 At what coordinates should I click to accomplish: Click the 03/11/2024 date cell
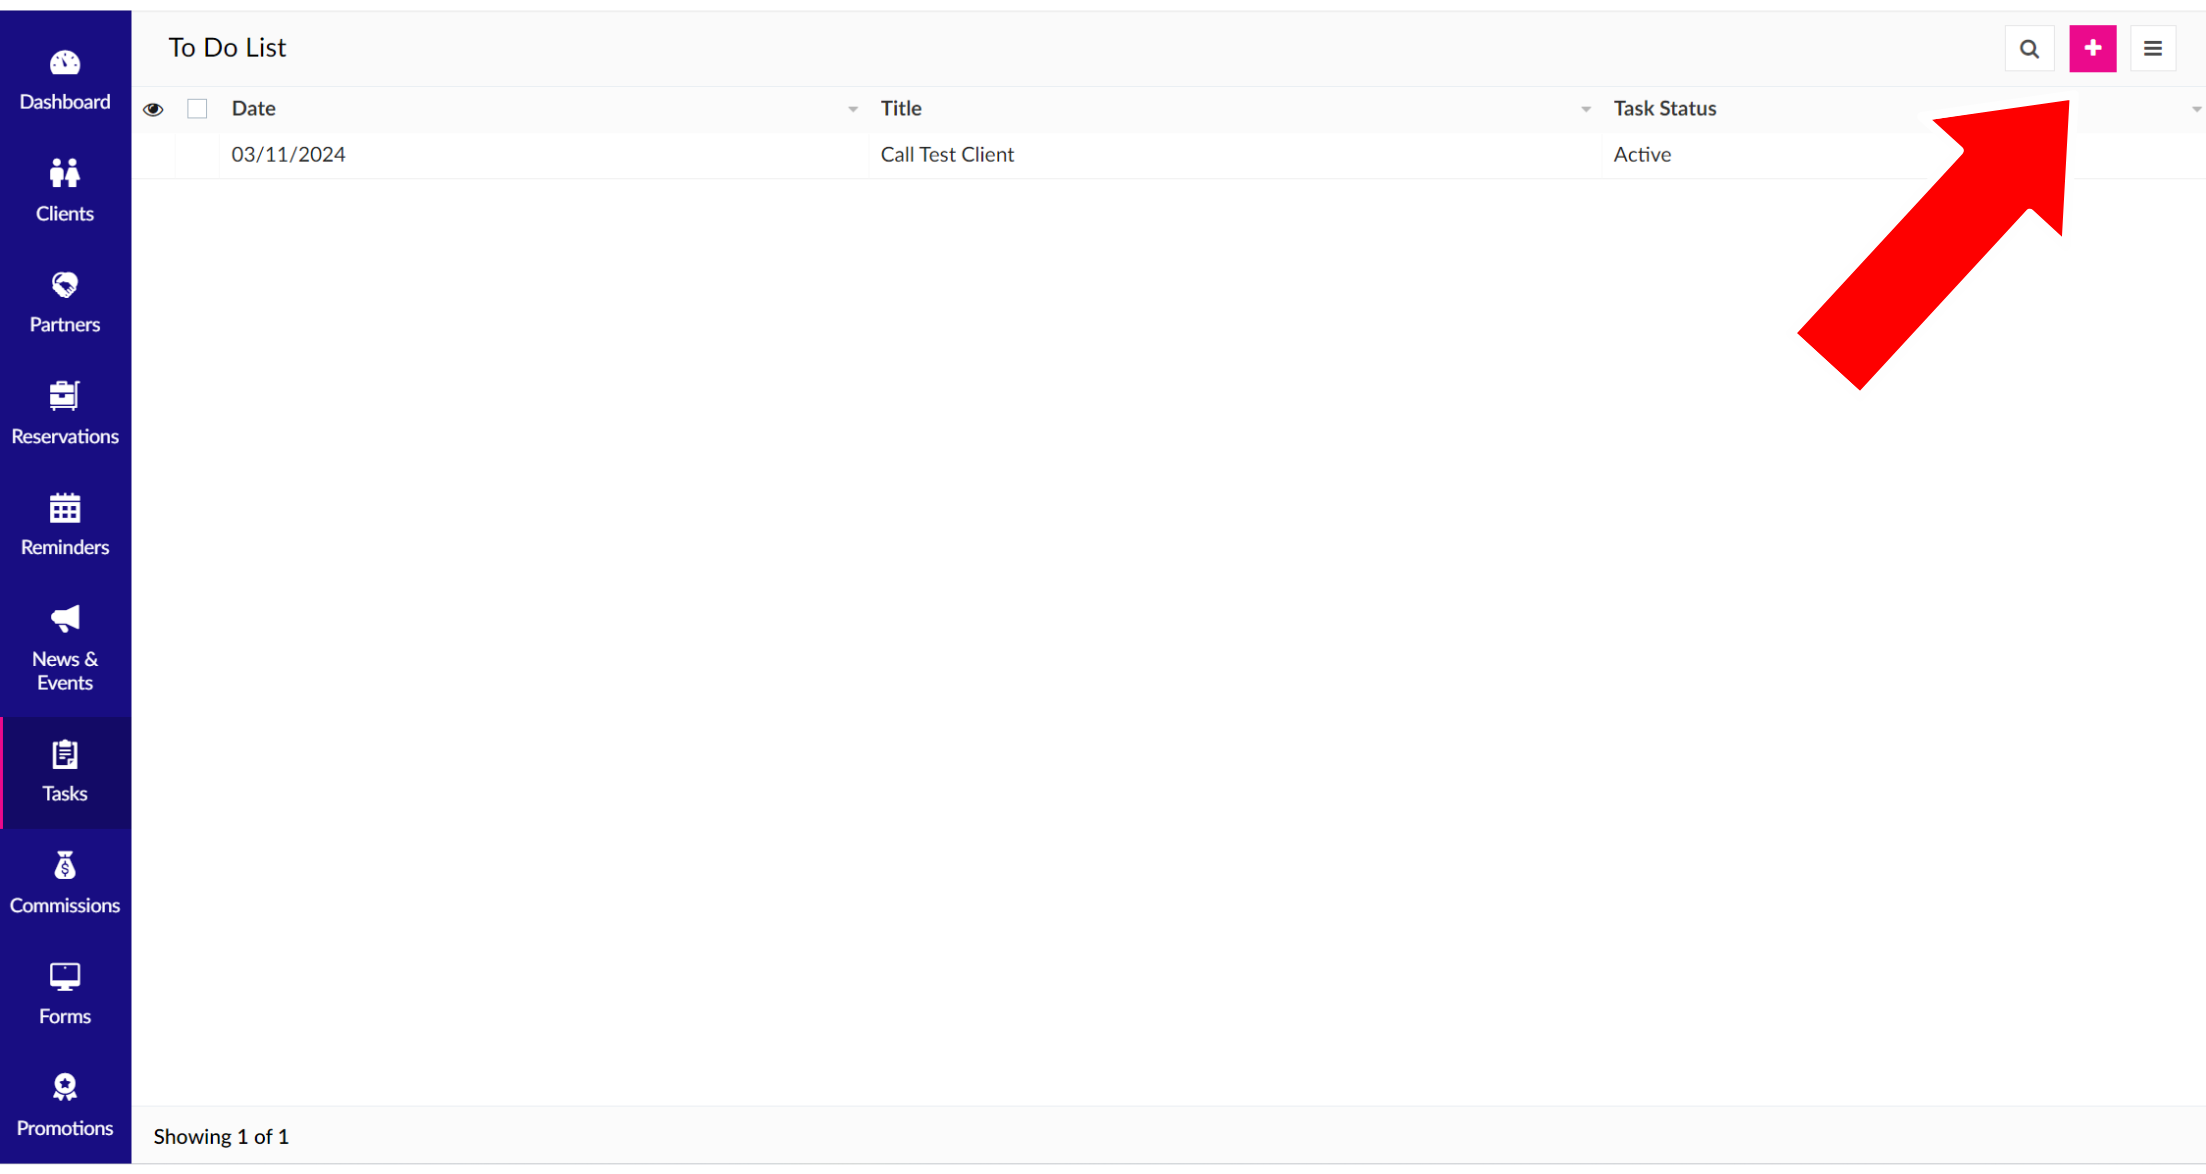click(288, 155)
